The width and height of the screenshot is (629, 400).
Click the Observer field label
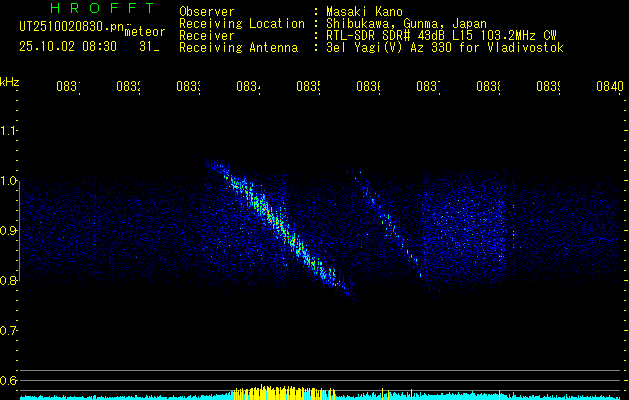207,11
